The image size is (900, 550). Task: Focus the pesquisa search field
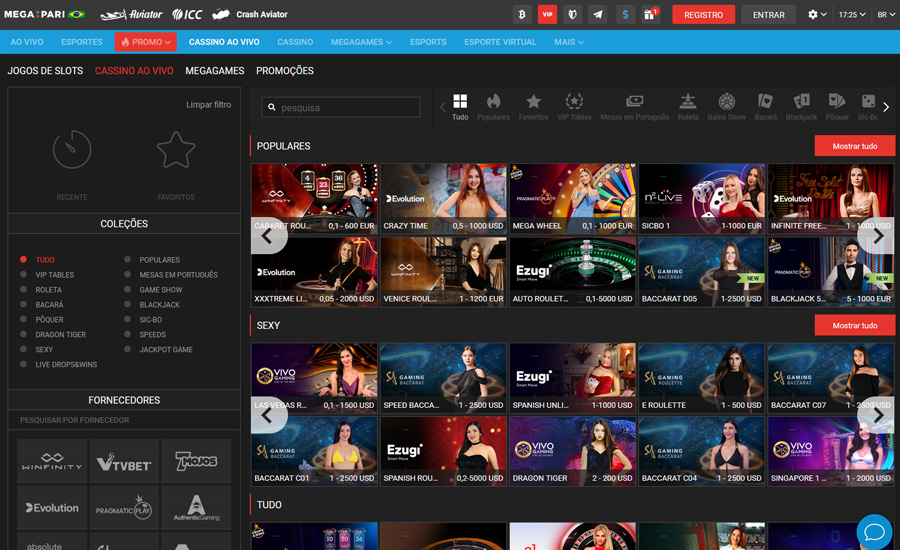click(x=341, y=107)
